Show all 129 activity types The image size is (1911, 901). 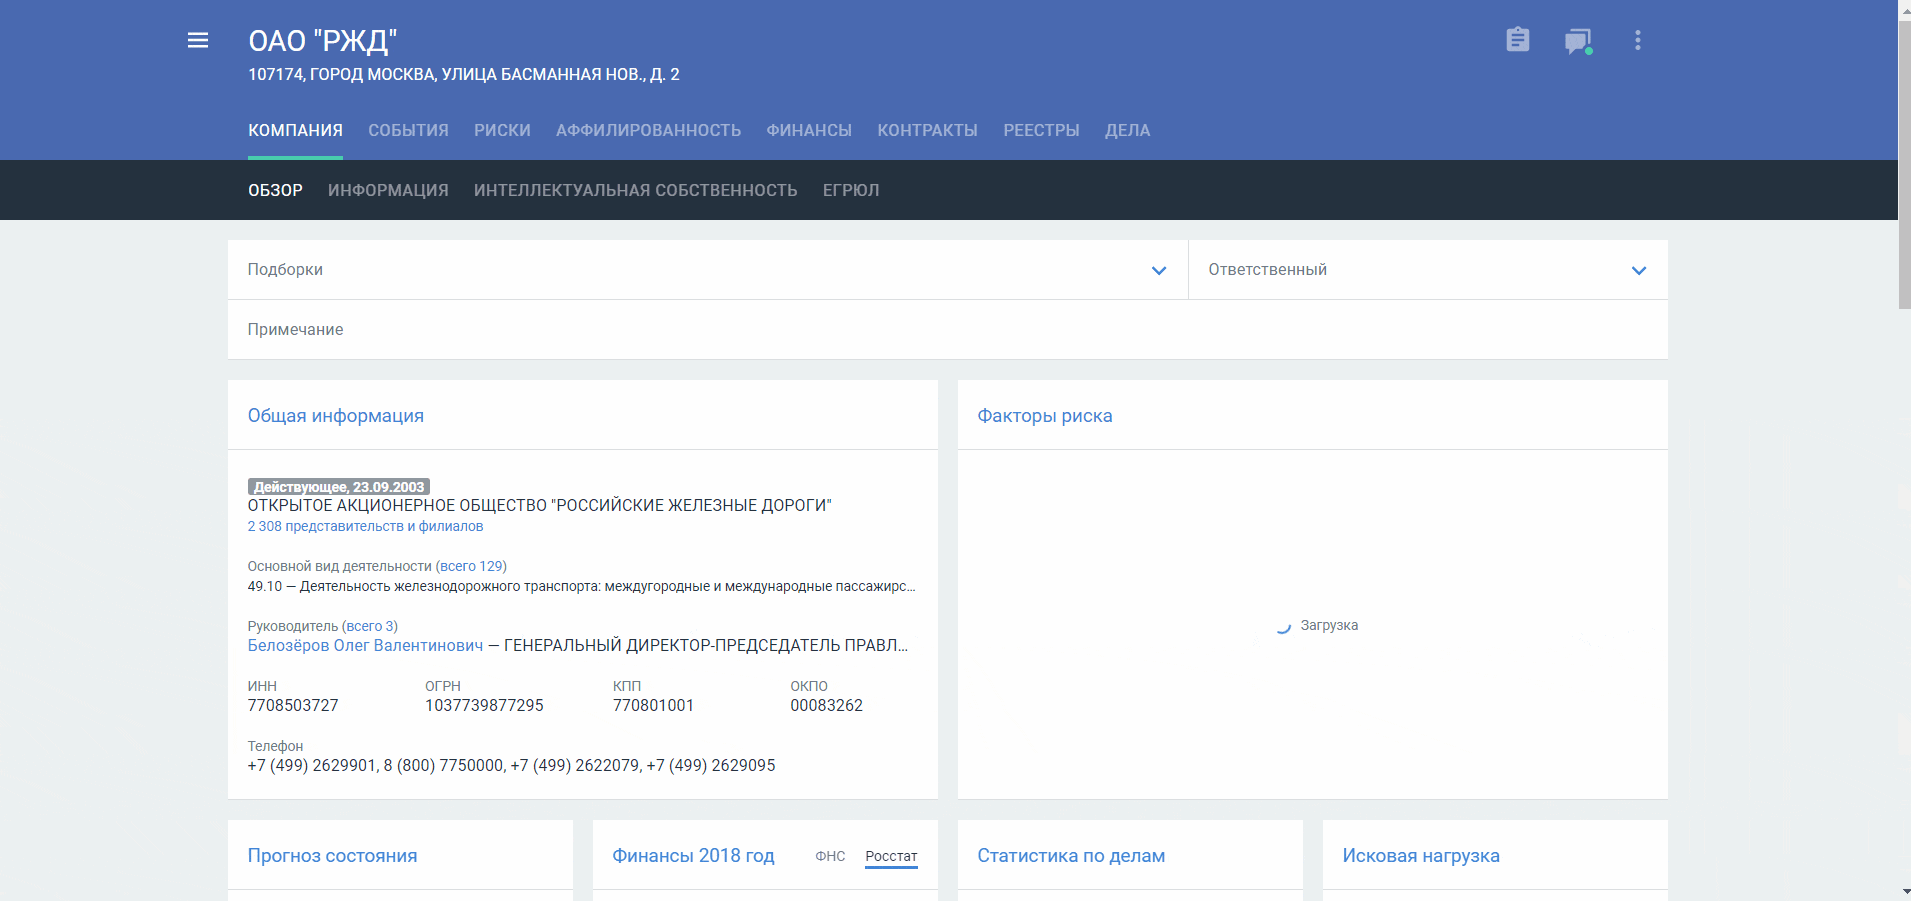pyautogui.click(x=471, y=566)
